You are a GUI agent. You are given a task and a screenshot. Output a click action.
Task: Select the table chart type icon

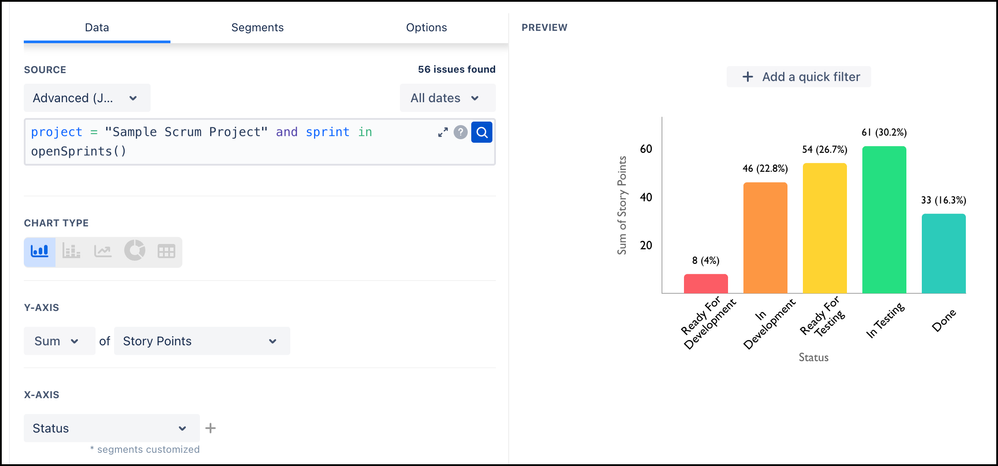coord(166,251)
